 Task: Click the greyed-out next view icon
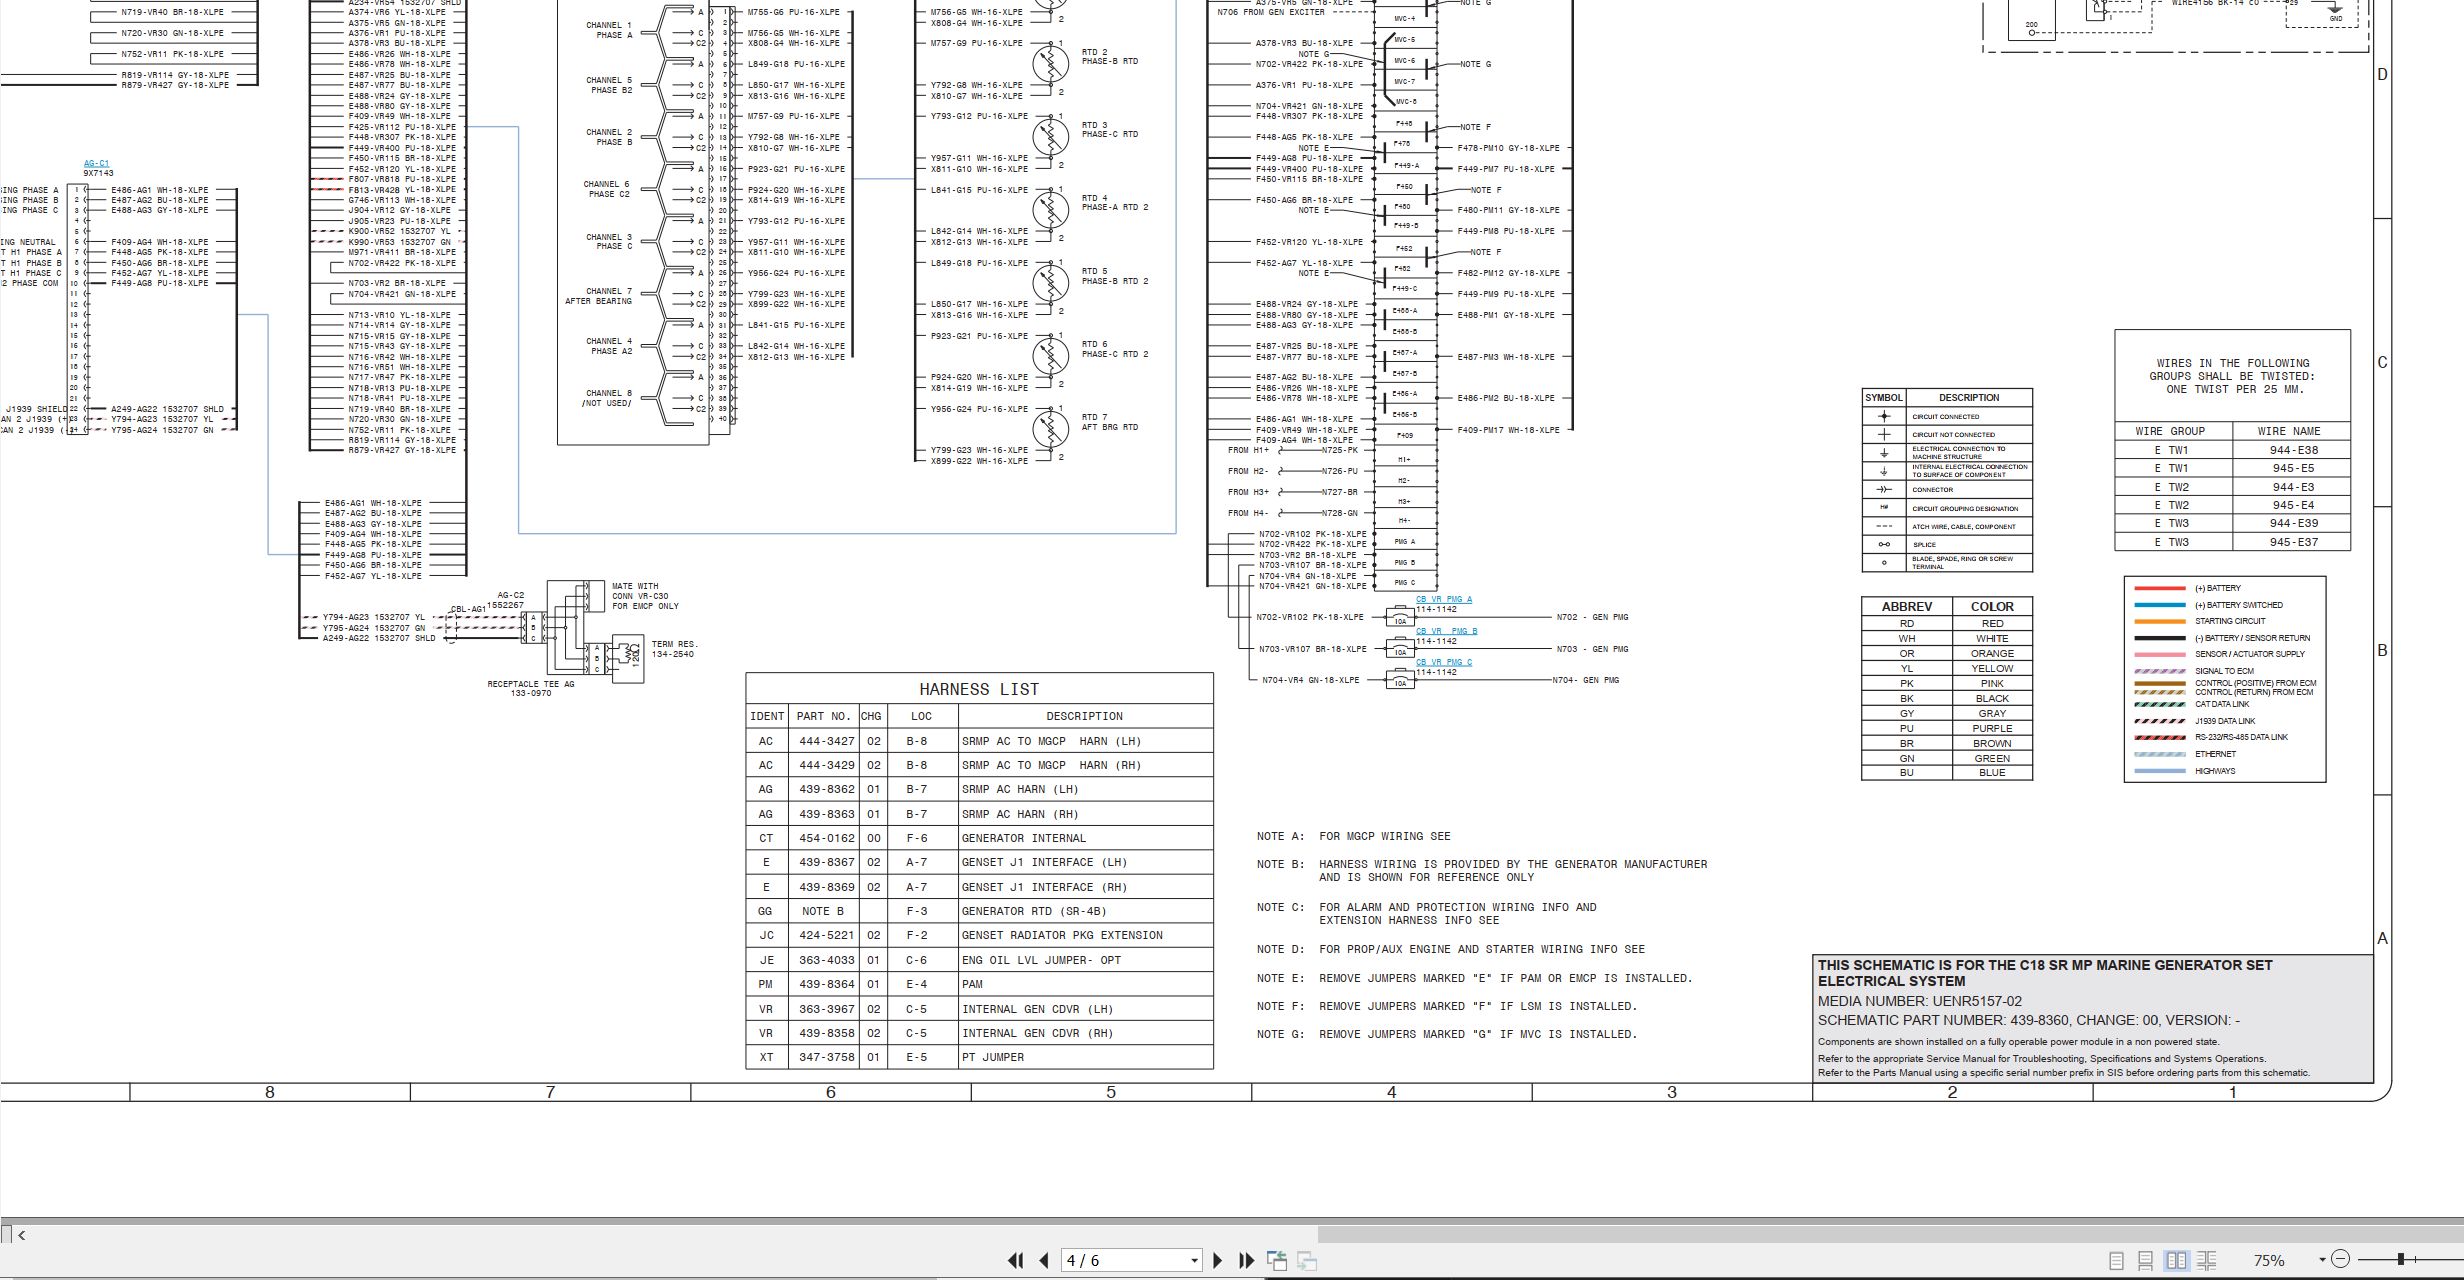coord(1307,1261)
